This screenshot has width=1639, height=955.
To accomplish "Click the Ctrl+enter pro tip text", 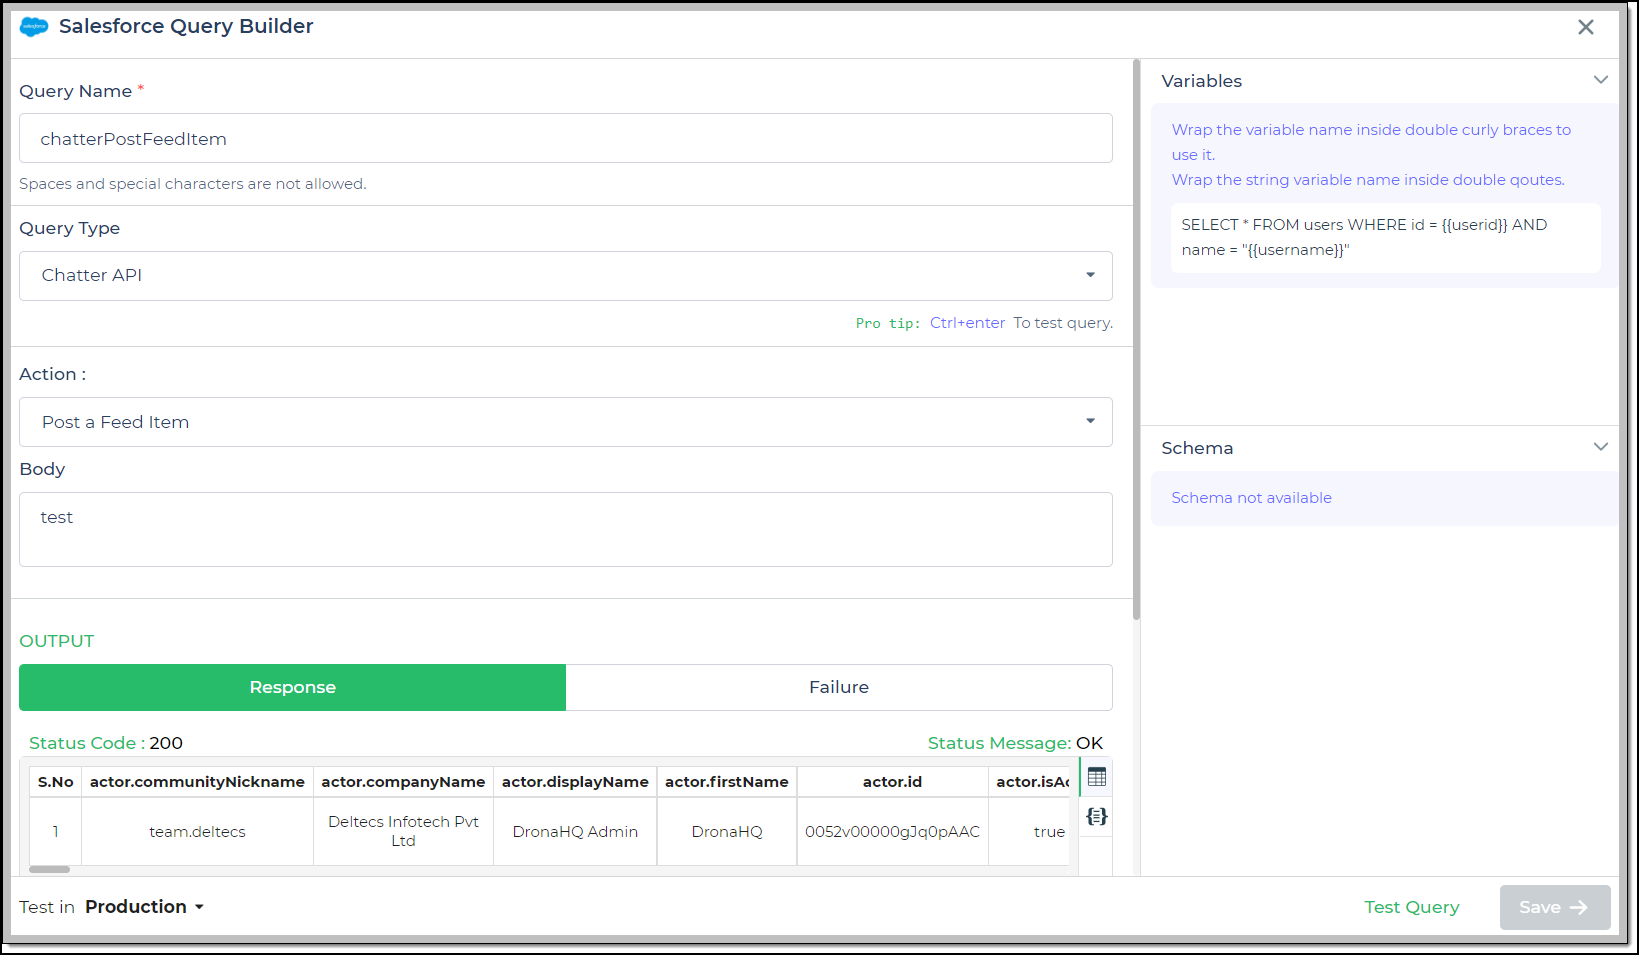I will [967, 323].
